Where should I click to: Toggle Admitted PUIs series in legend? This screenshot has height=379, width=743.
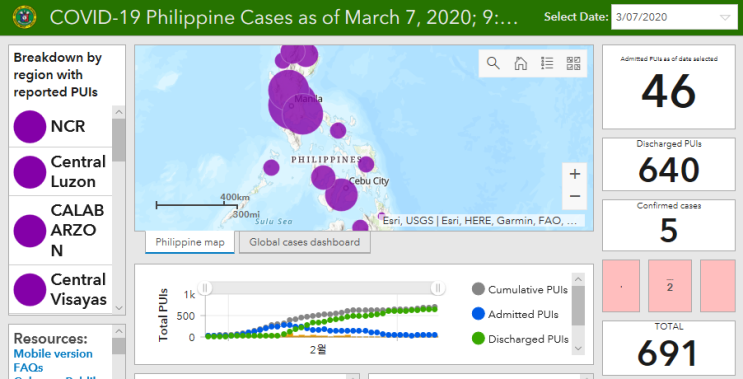[516, 314]
